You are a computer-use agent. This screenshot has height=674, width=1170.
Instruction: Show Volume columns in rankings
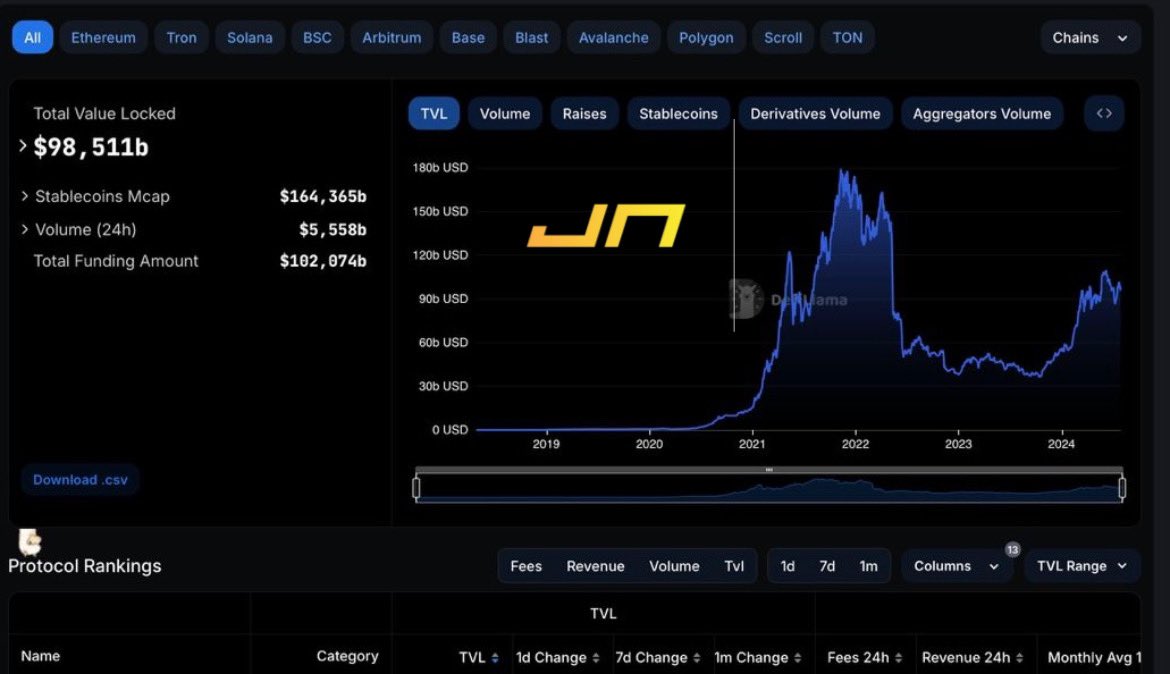coord(674,566)
